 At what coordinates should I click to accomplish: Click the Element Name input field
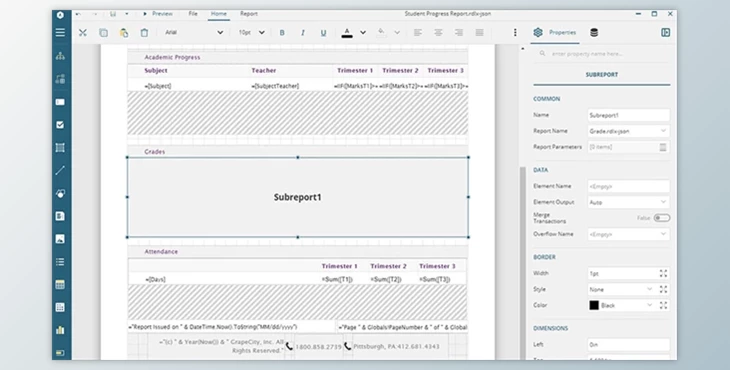coord(629,187)
